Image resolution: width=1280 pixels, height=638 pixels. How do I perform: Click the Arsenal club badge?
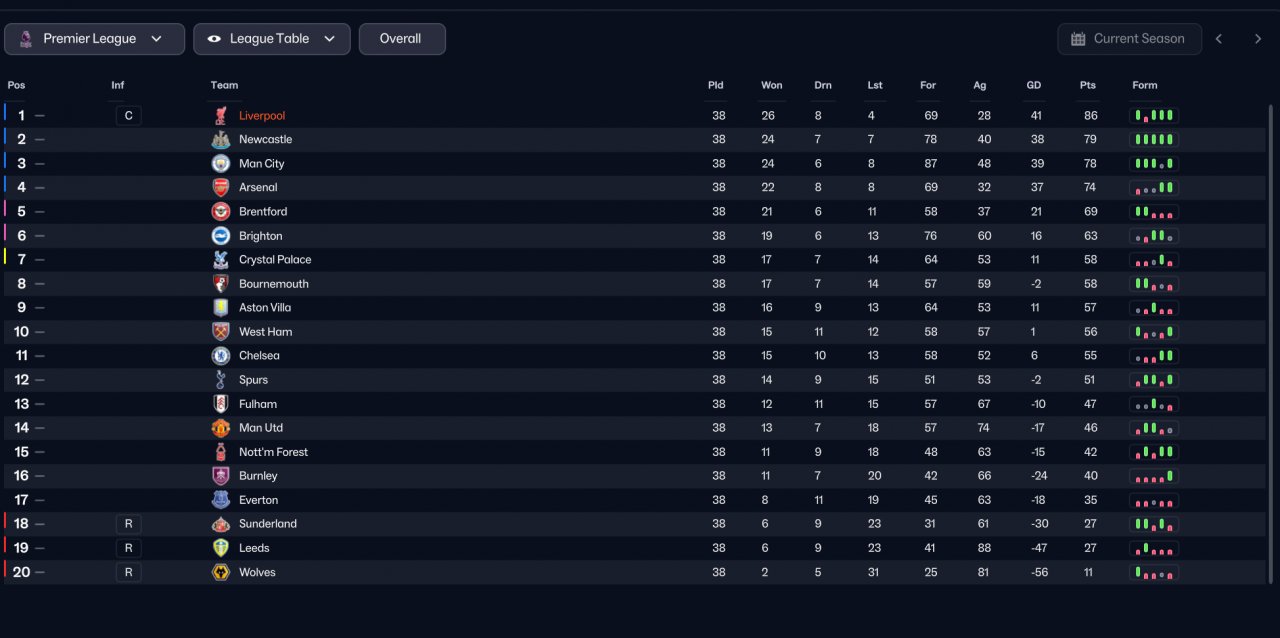coord(221,188)
